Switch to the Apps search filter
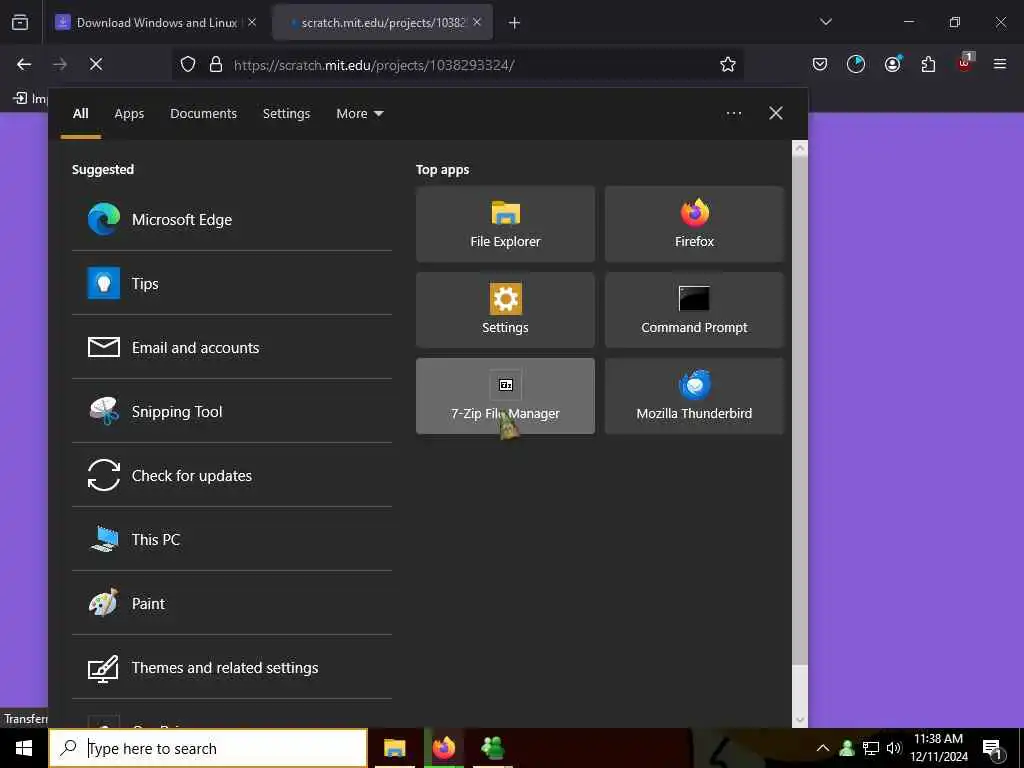Viewport: 1024px width, 768px height. click(129, 114)
